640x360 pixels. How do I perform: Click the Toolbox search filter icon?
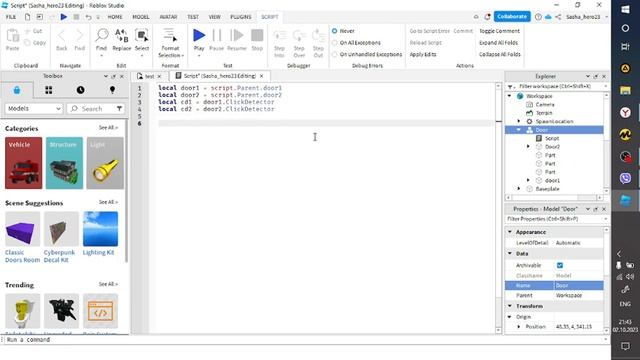point(119,109)
